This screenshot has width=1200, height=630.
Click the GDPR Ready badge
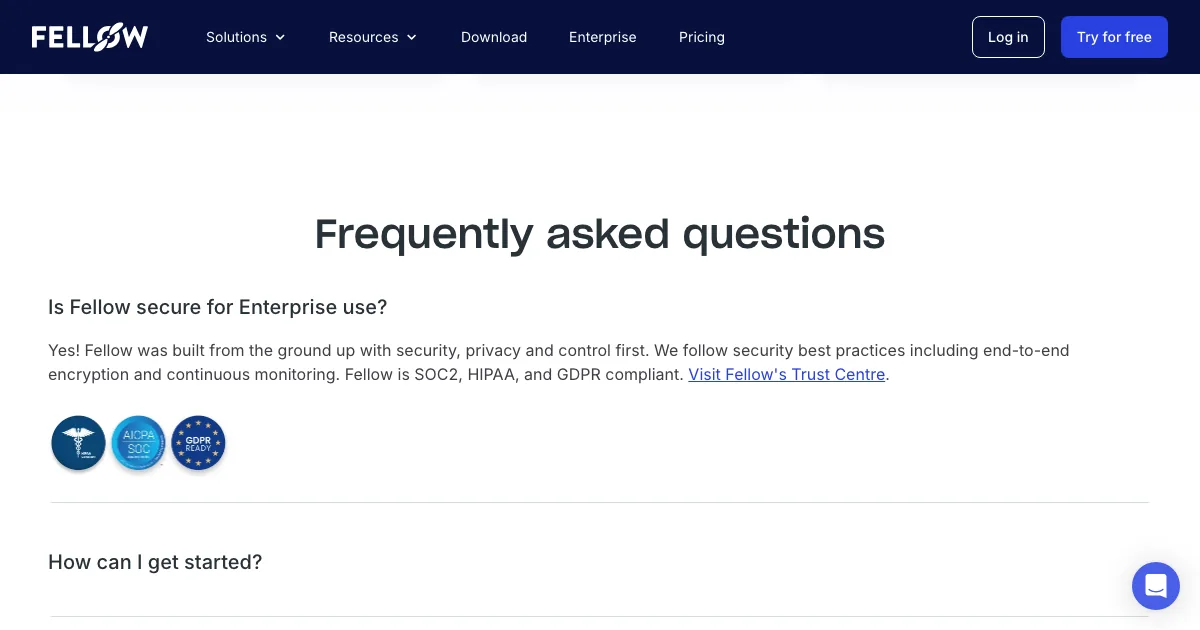198,443
